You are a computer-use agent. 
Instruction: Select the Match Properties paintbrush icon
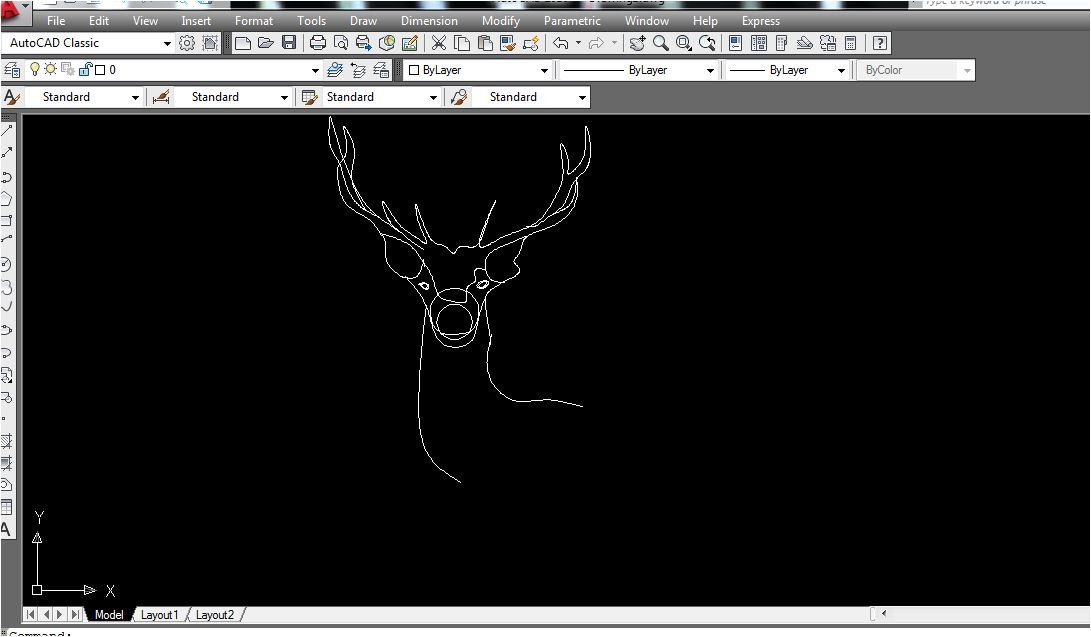tap(530, 43)
